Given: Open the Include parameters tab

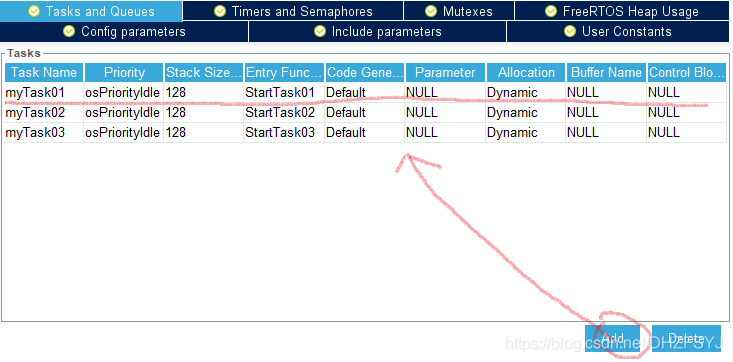Looking at the screenshot, I should (x=378, y=32).
